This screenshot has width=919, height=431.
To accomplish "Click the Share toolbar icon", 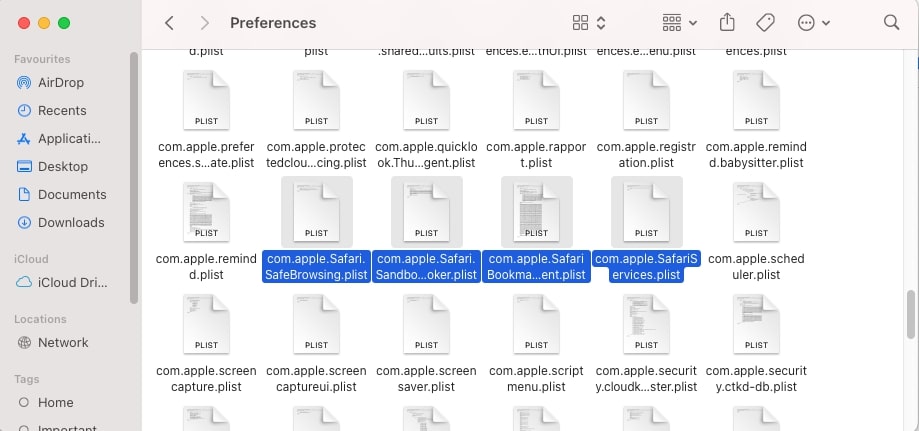I will tap(727, 22).
